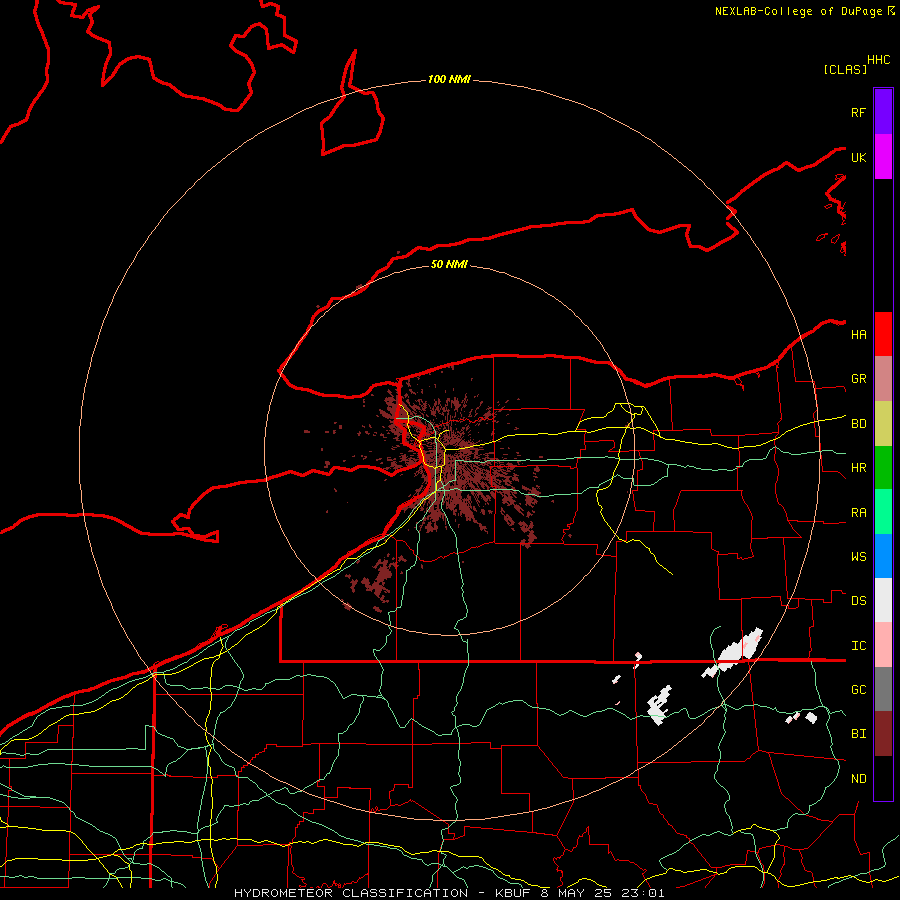Click the DS white legend swatch

[883, 600]
